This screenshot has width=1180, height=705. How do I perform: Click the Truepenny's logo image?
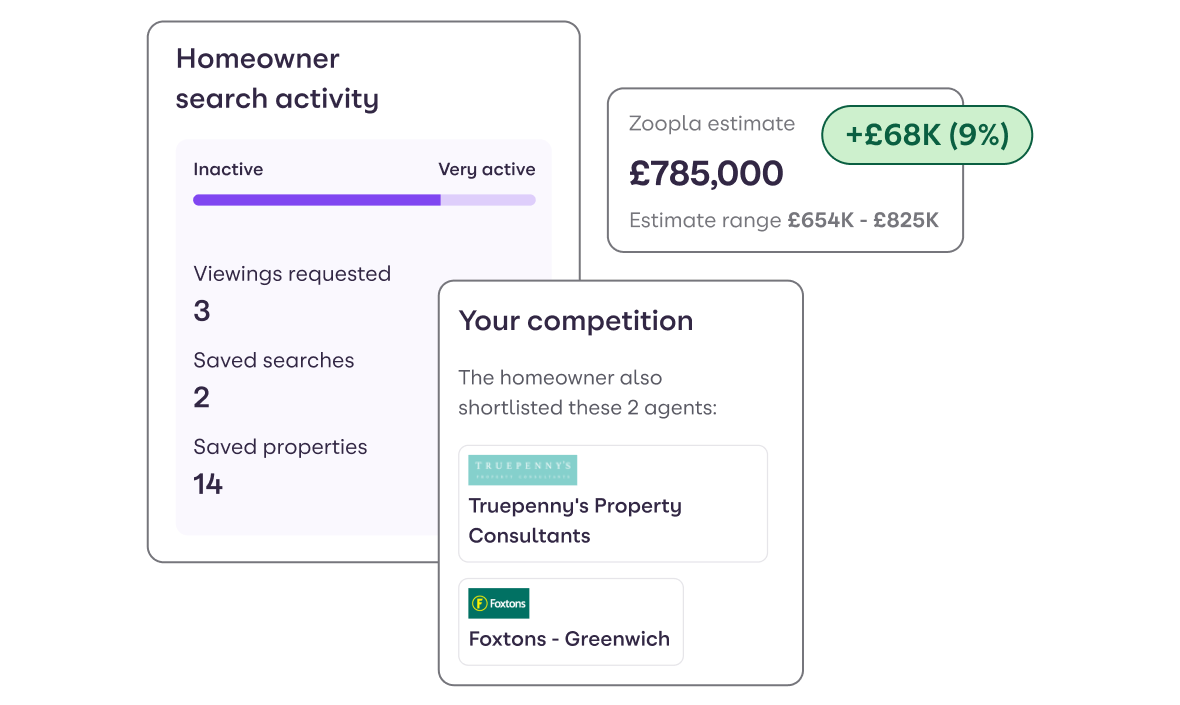tap(522, 469)
